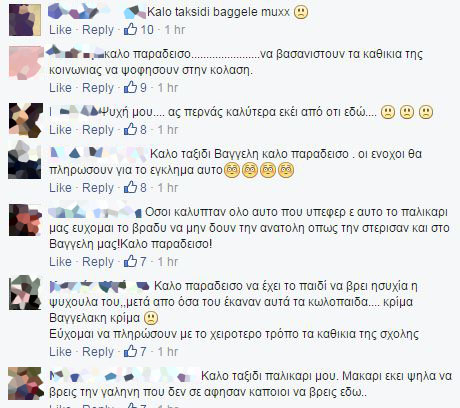This screenshot has width=460, height=408.
Task: Click sad emoji after 'Βαγγελακη κρίμα'
Action: 151,318
